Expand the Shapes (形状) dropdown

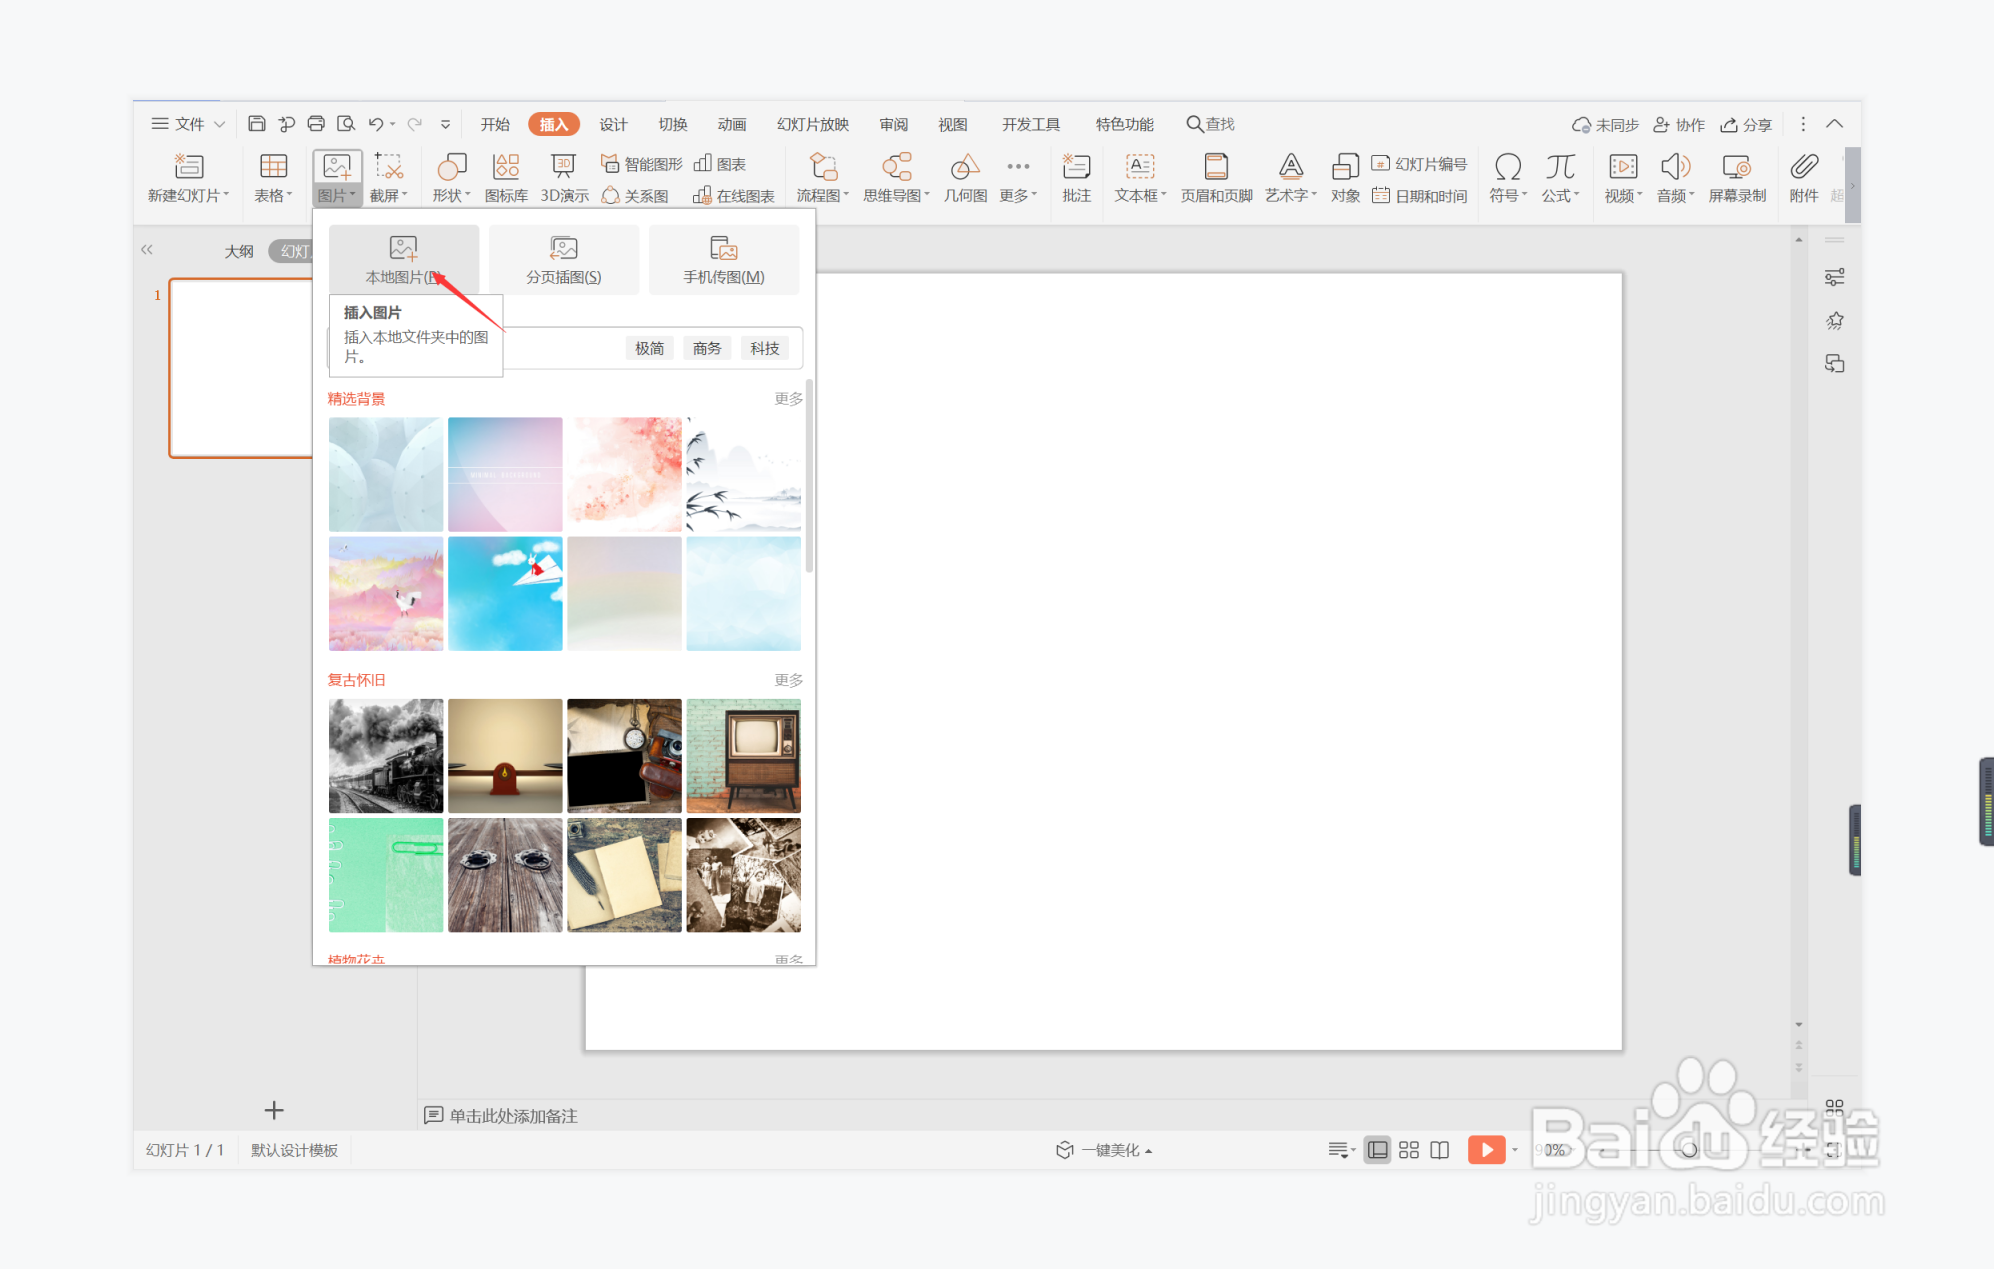[452, 195]
